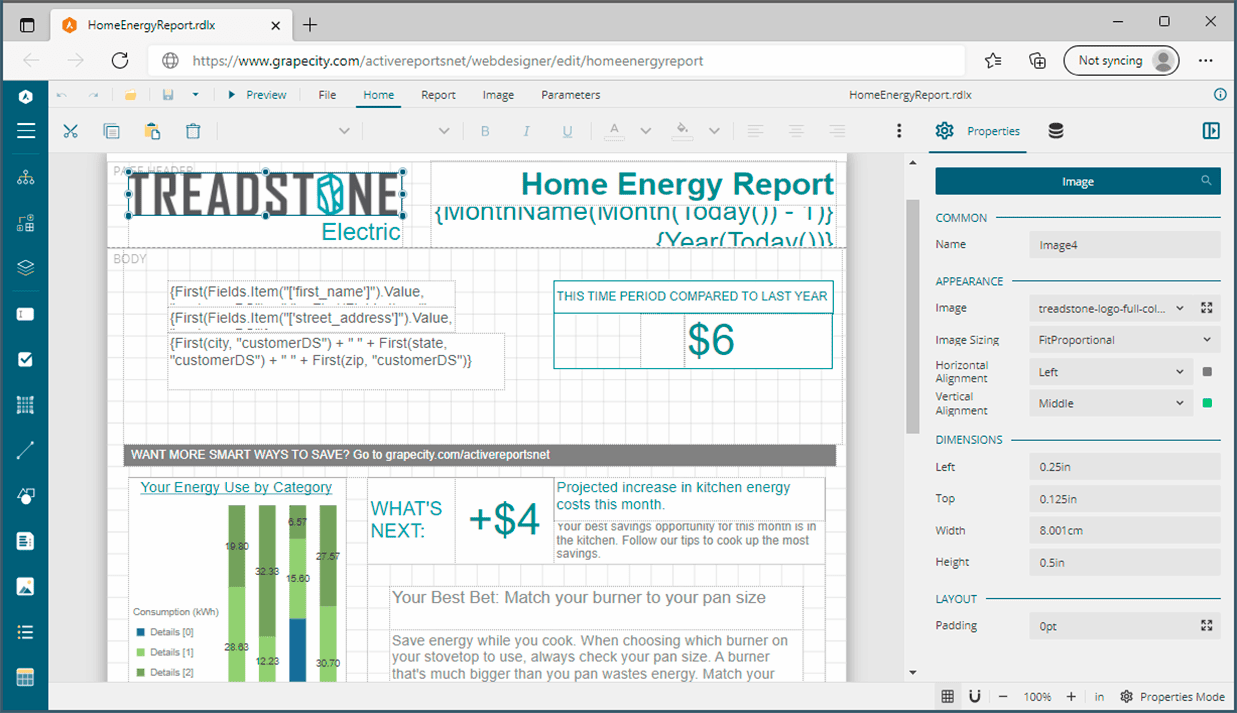The height and width of the screenshot is (713, 1237).
Task: Switch to the Image tab
Action: coord(498,95)
